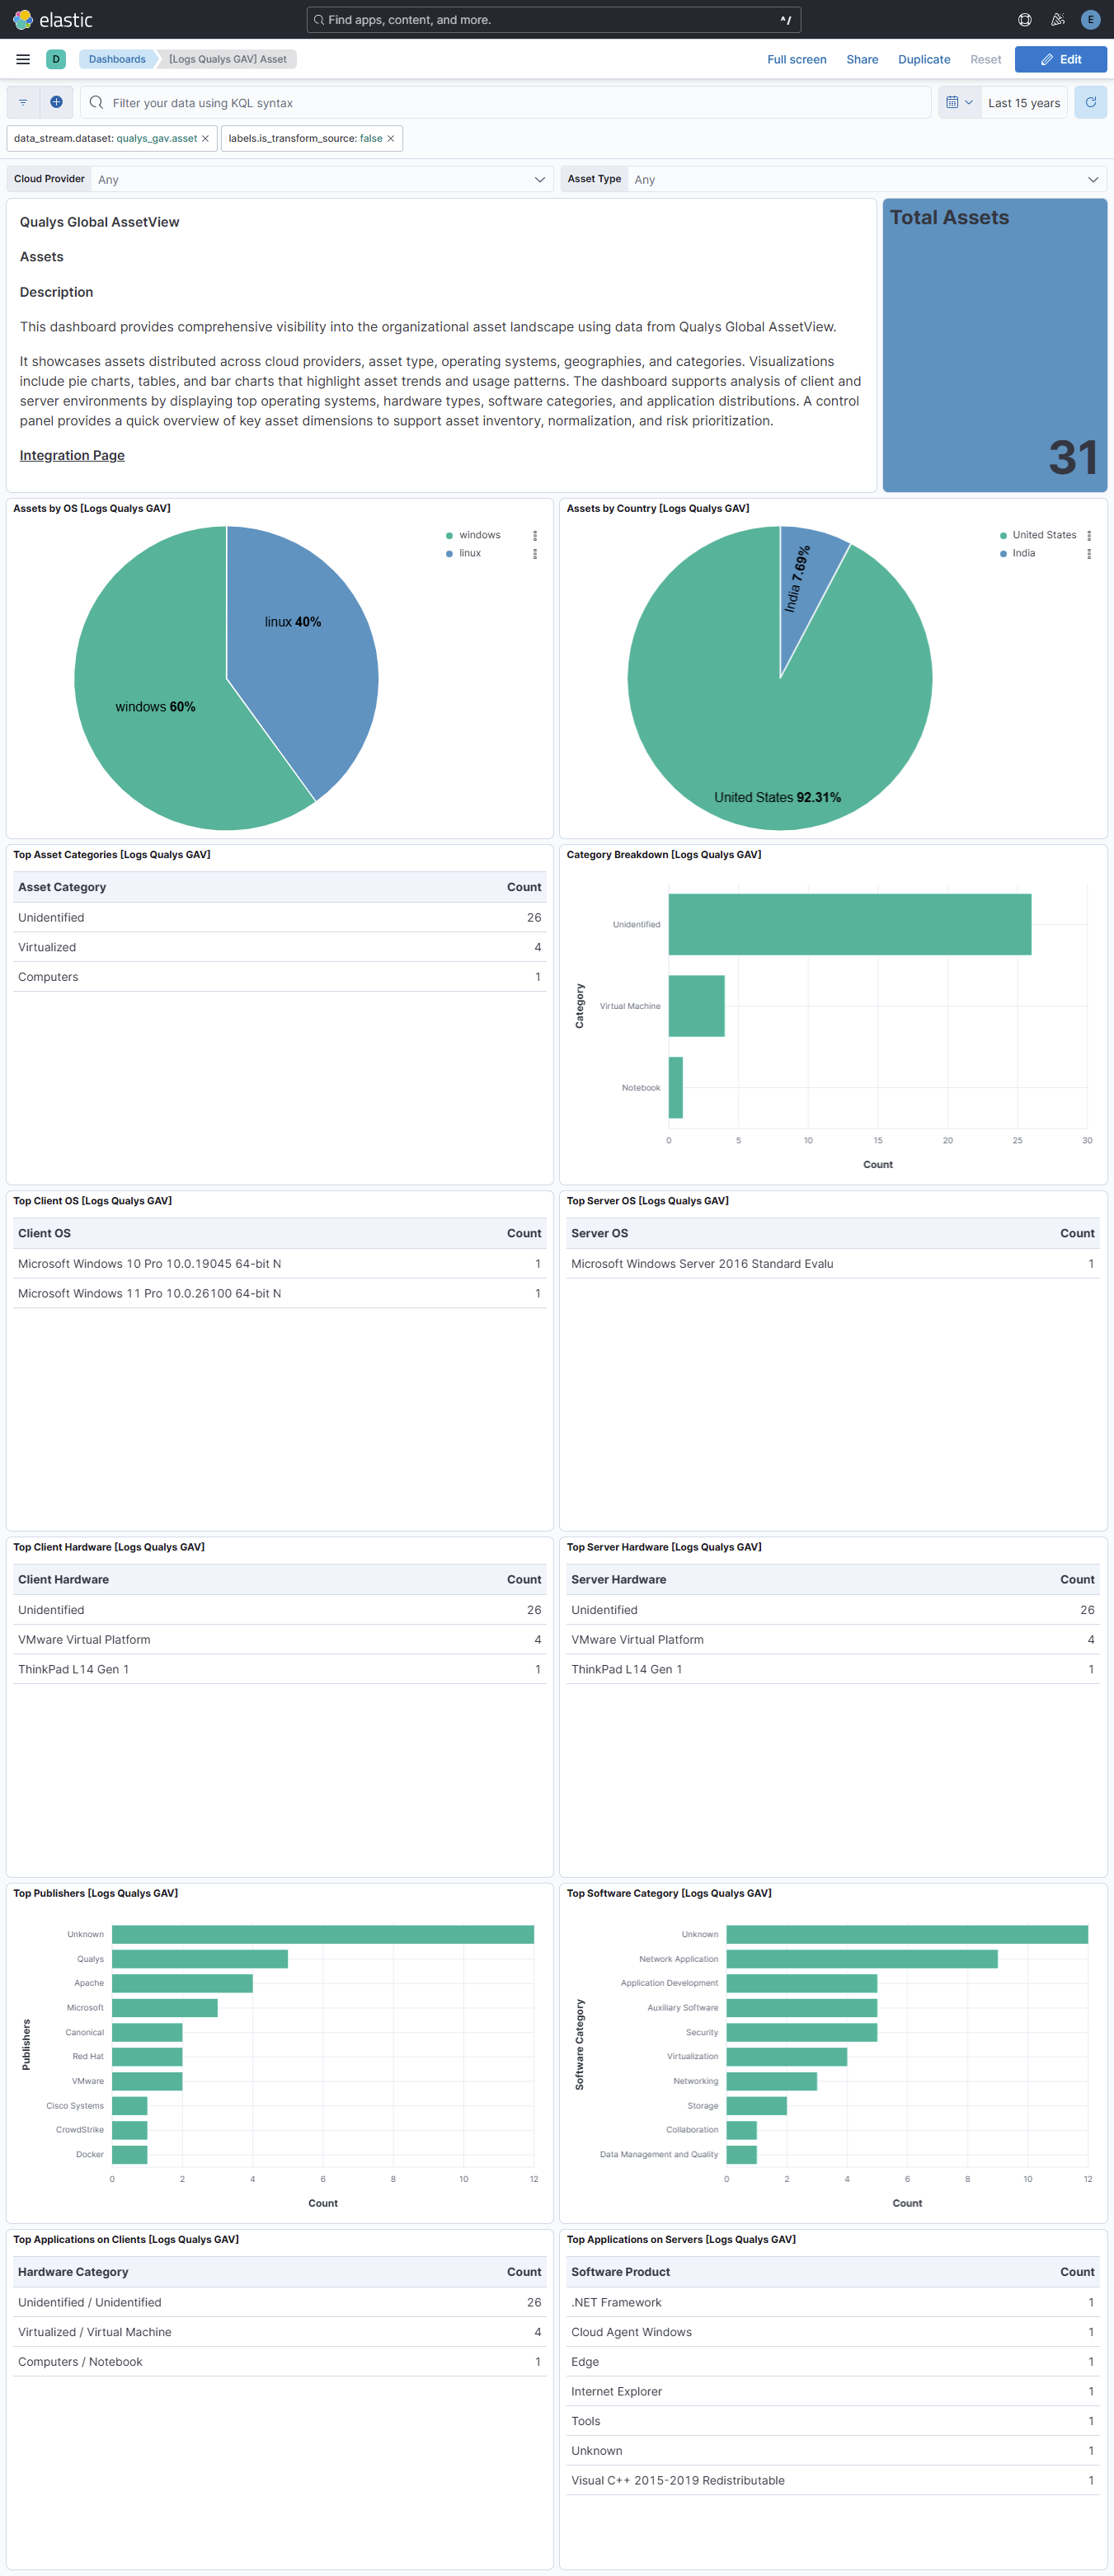Open the help menu icon

click(1024, 20)
